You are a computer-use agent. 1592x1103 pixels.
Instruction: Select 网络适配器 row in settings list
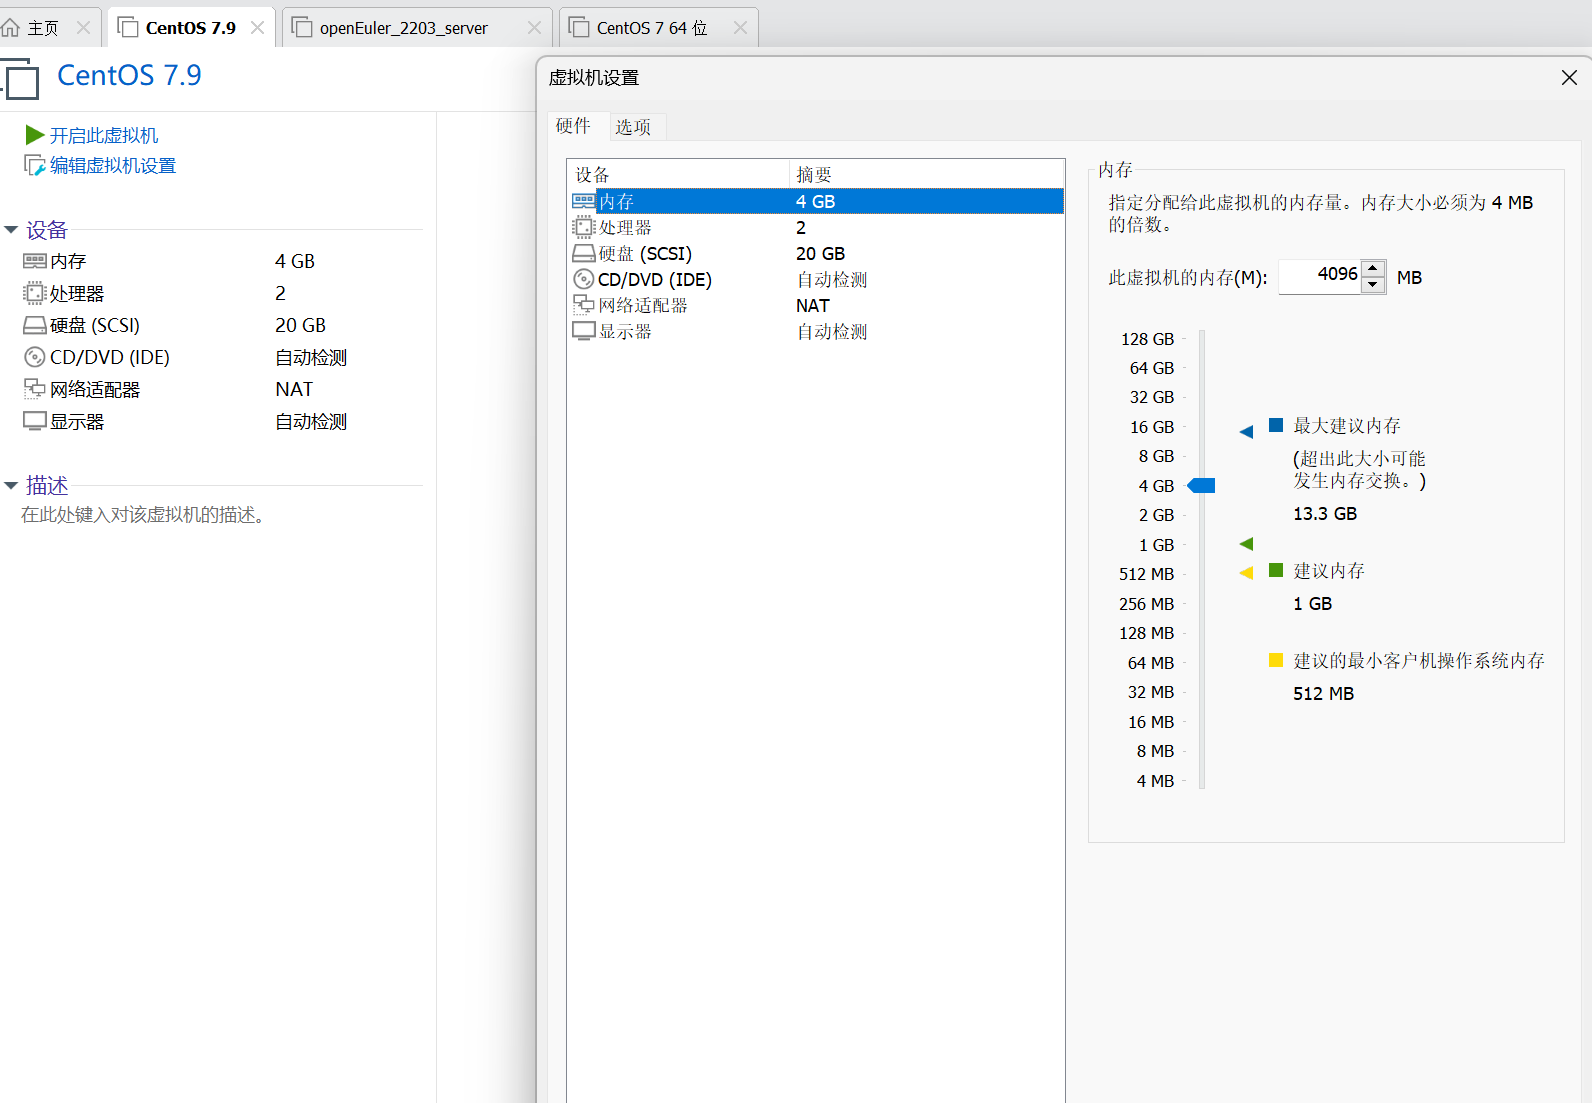point(817,305)
